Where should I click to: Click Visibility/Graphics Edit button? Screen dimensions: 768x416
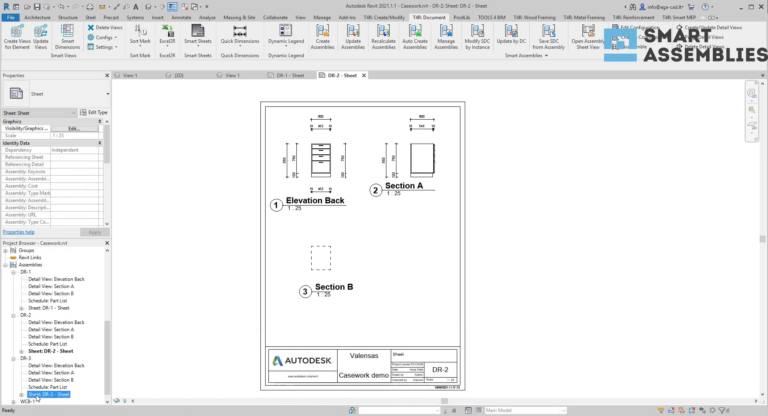[x=74, y=128]
